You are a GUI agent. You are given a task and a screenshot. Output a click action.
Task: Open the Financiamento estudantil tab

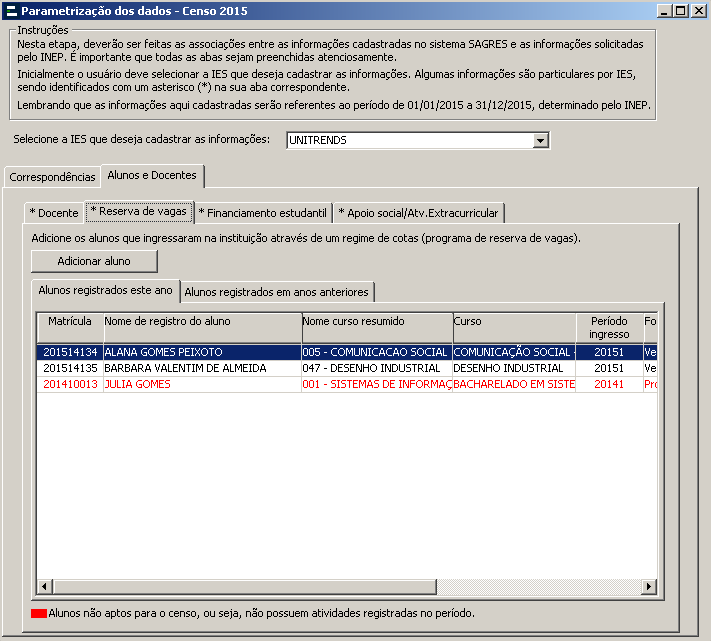click(262, 213)
